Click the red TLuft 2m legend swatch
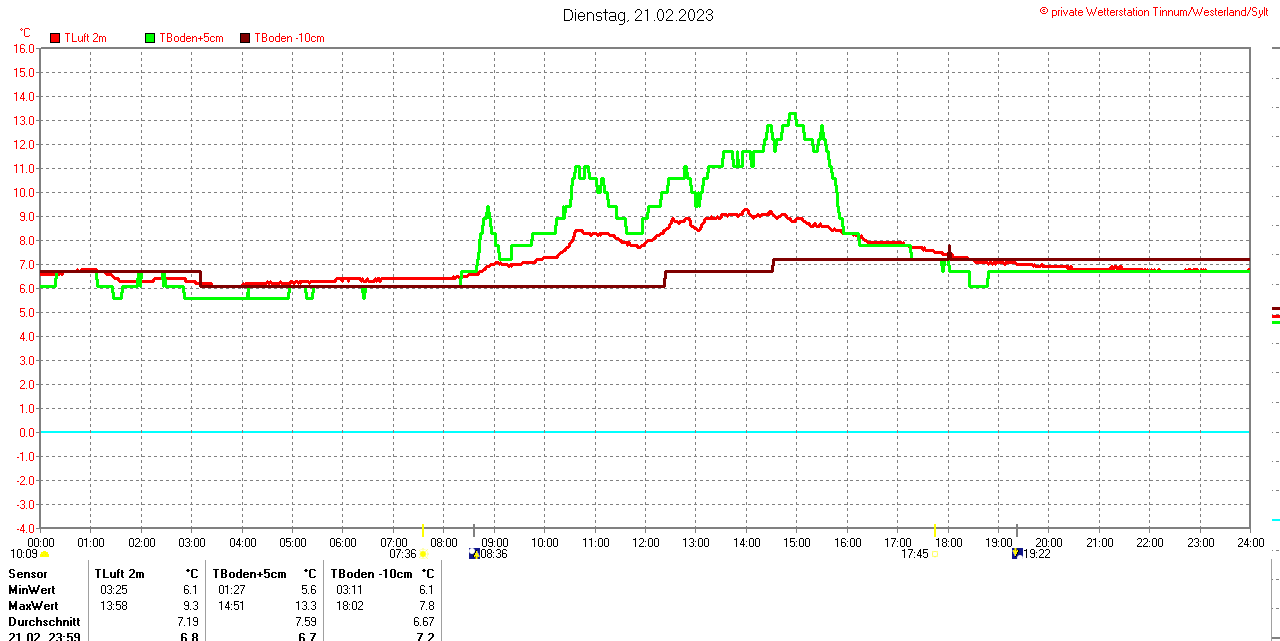1280x641 pixels. [x=55, y=38]
